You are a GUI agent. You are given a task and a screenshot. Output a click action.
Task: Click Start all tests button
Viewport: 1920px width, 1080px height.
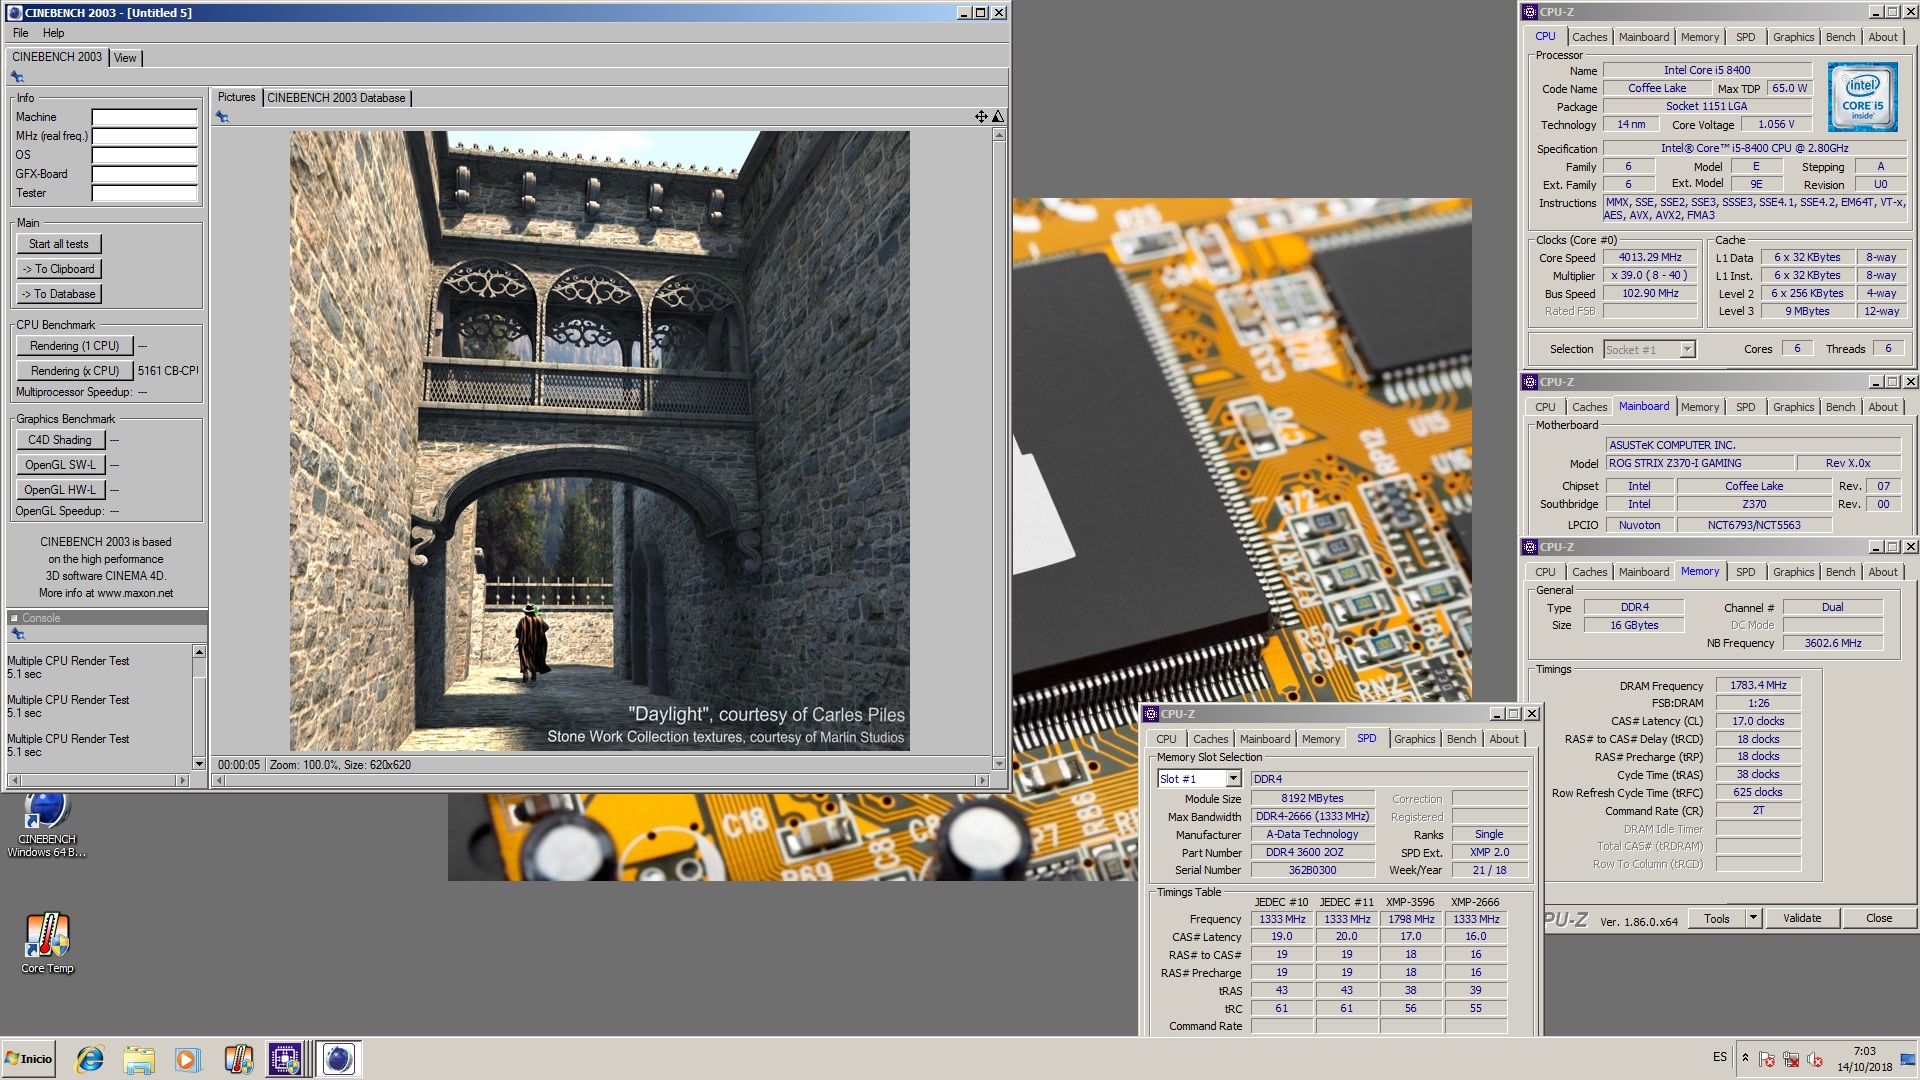58,244
